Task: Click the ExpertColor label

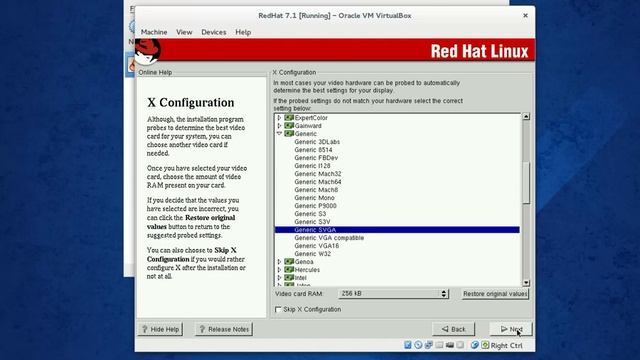Action: (x=311, y=118)
